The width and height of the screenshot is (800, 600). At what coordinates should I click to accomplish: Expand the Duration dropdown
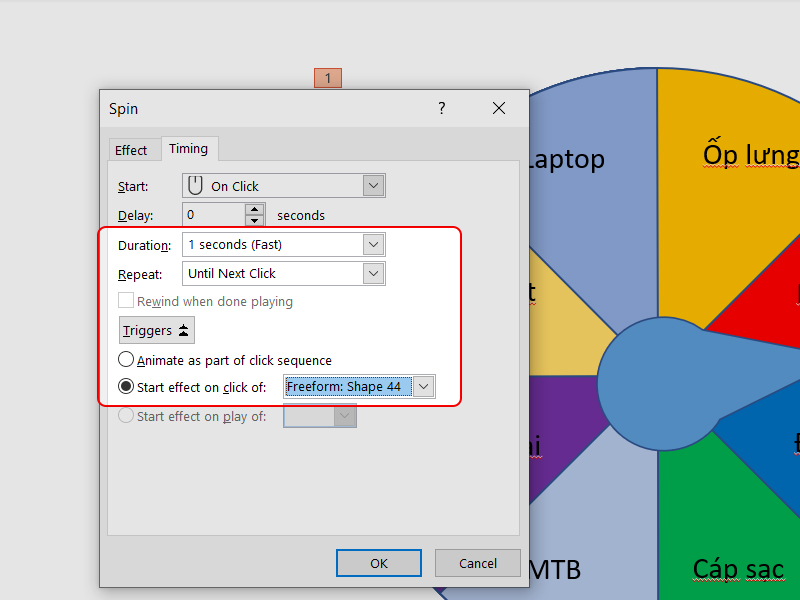[x=374, y=245]
